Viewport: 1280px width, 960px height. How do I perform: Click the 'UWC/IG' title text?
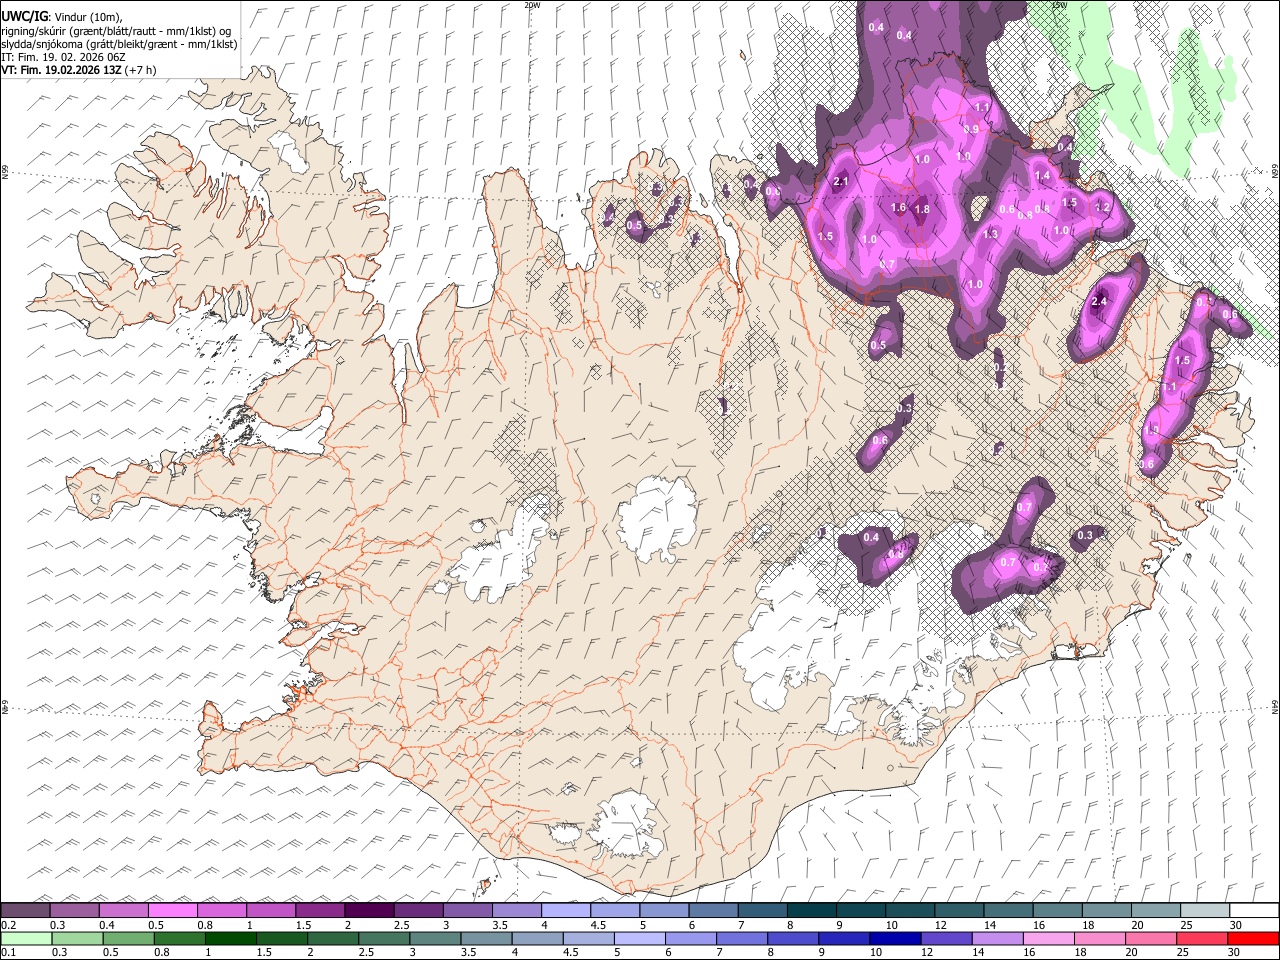point(24,16)
